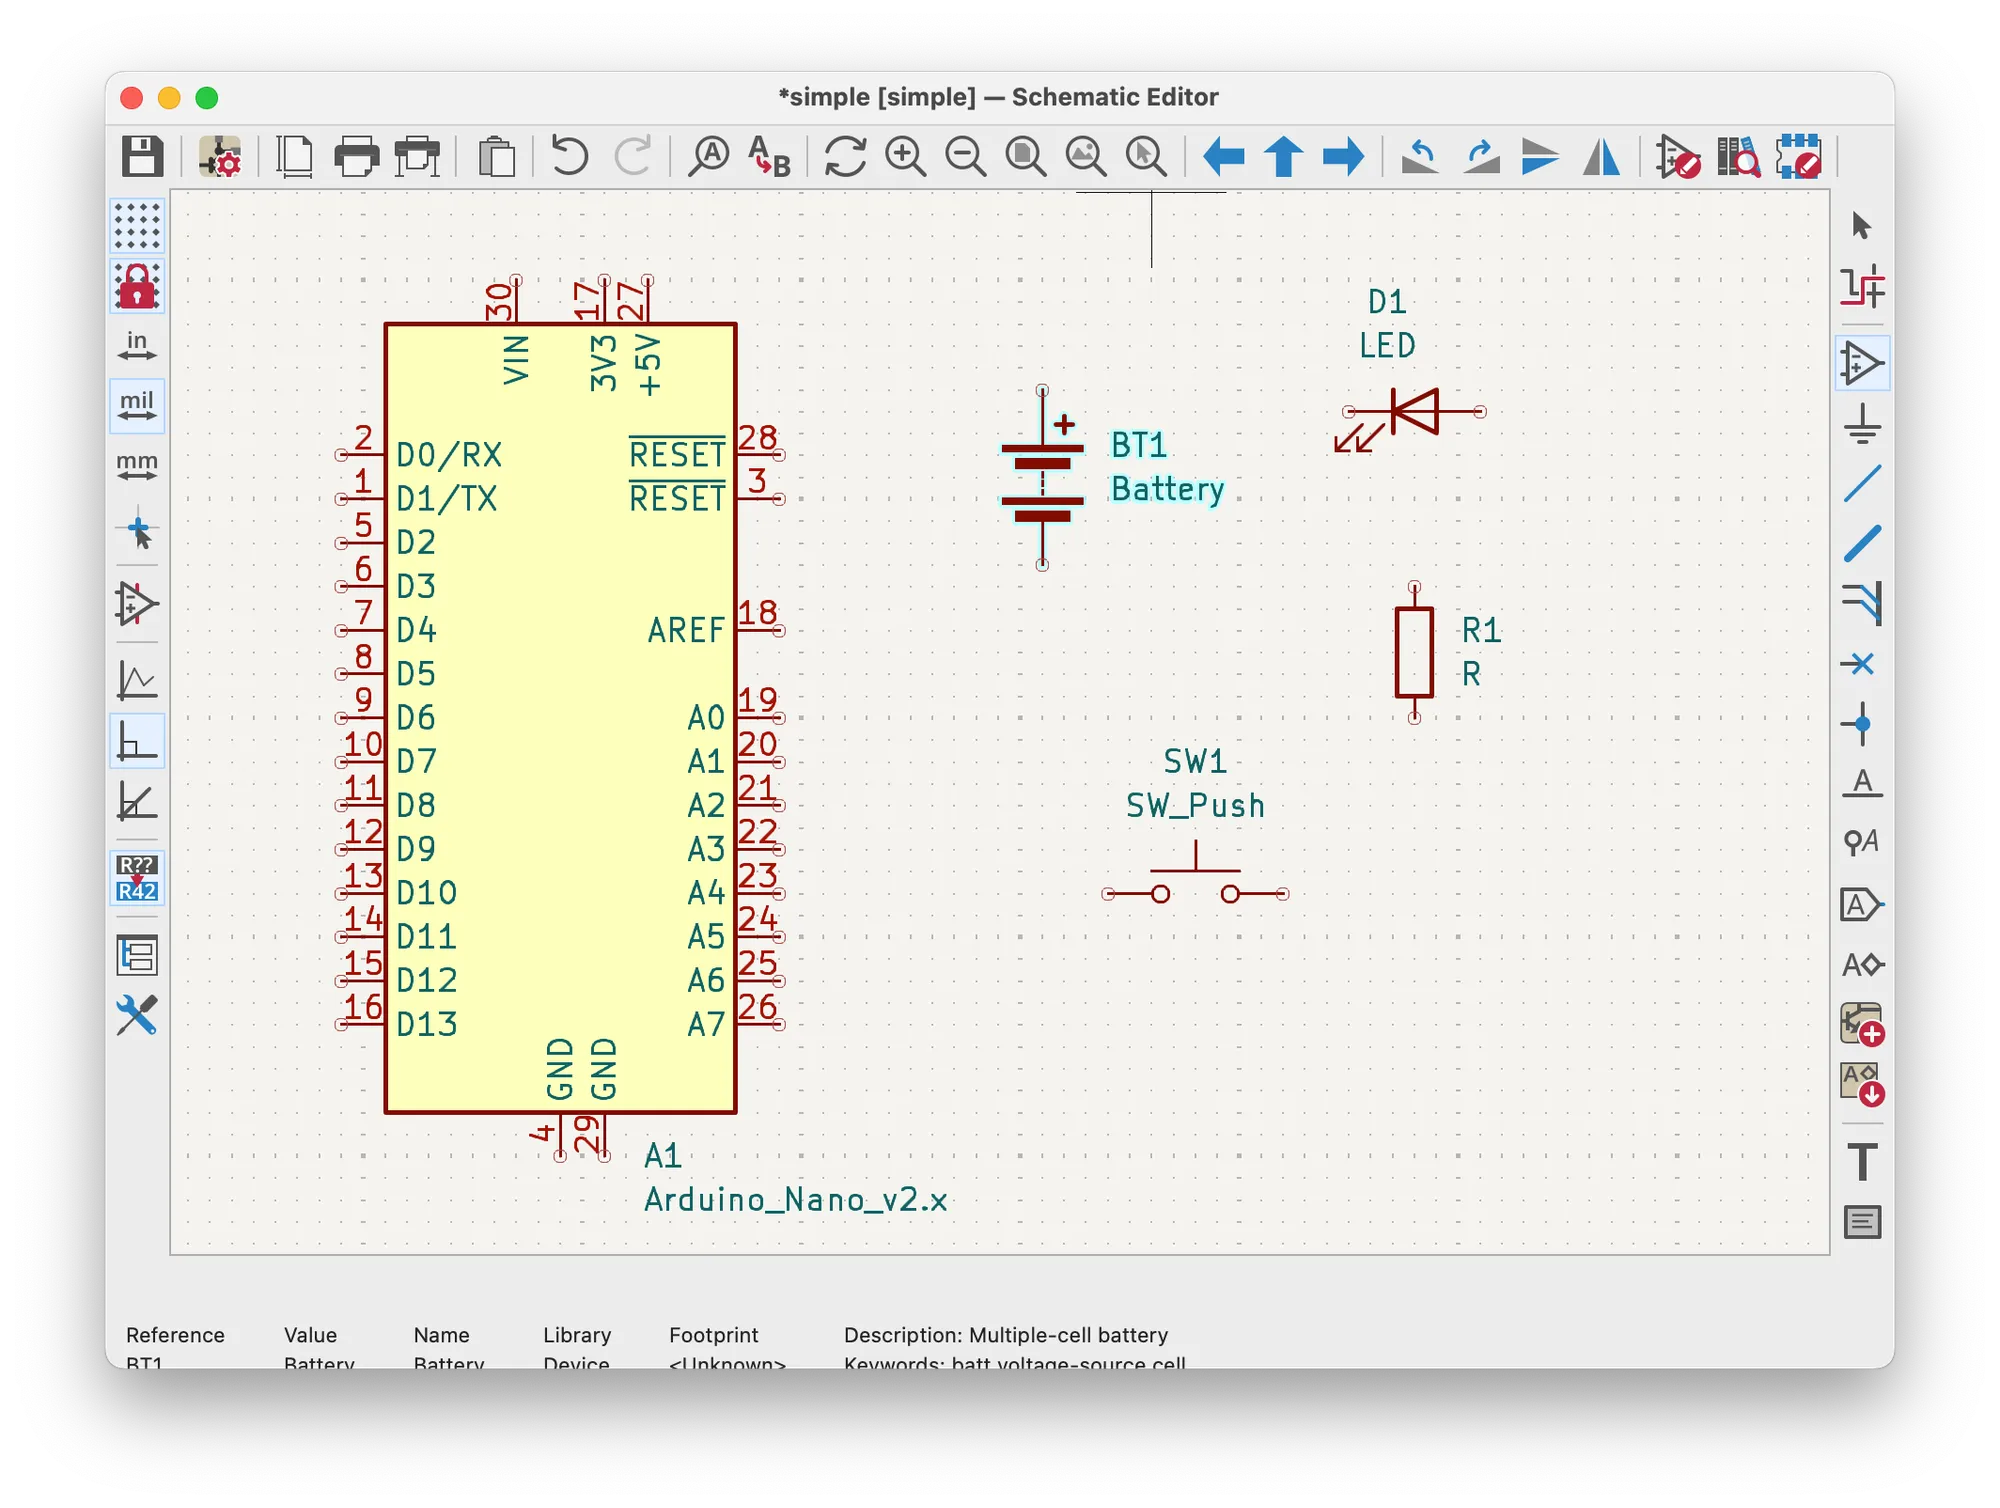Toggle automatic annotation R42 icon
This screenshot has height=1508, width=2000.
pyautogui.click(x=137, y=878)
